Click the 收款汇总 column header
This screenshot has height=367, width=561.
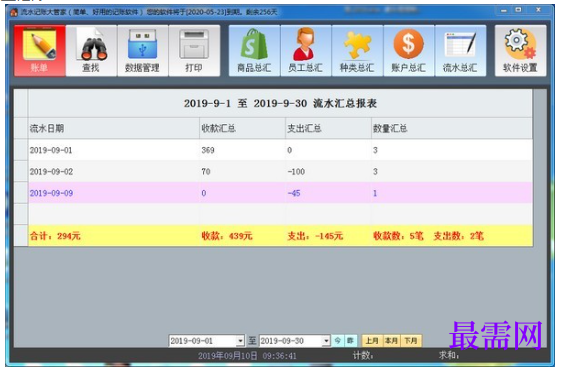[242, 128]
